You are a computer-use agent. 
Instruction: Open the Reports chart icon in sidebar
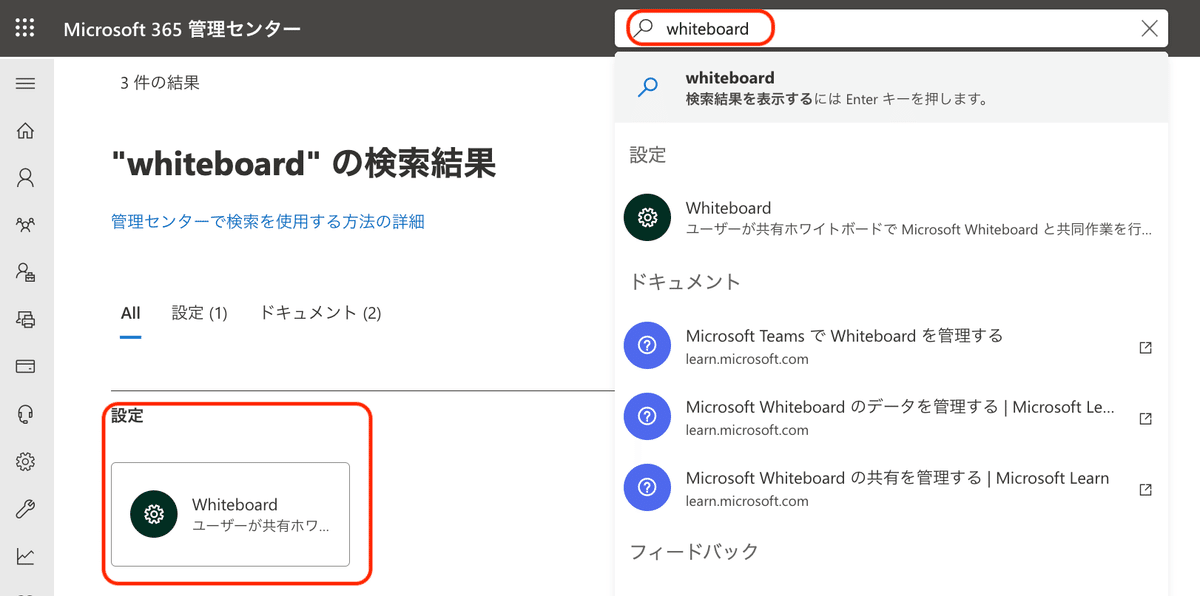(x=26, y=556)
